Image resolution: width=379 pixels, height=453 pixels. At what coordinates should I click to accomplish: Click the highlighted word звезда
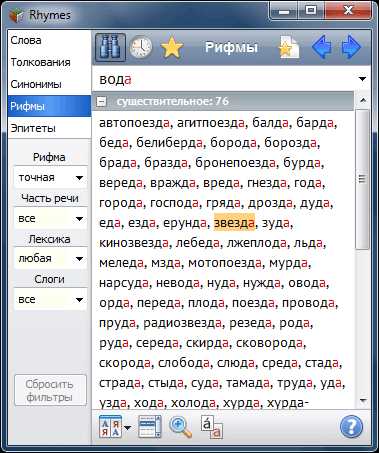tap(234, 223)
